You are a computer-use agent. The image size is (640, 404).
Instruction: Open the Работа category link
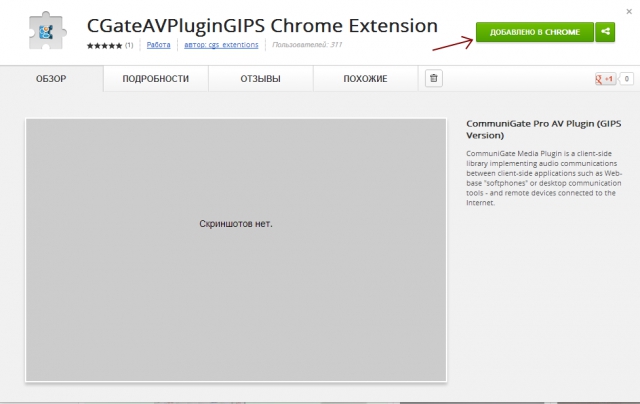[158, 45]
